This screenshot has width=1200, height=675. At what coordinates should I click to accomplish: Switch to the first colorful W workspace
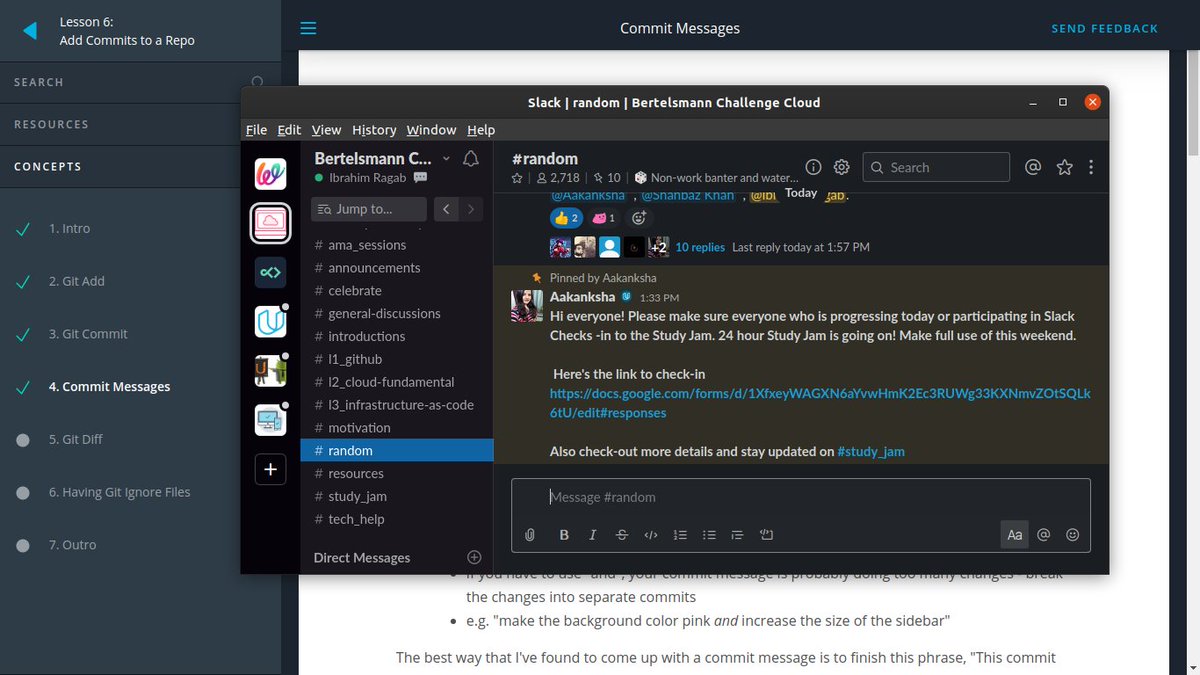pos(270,174)
